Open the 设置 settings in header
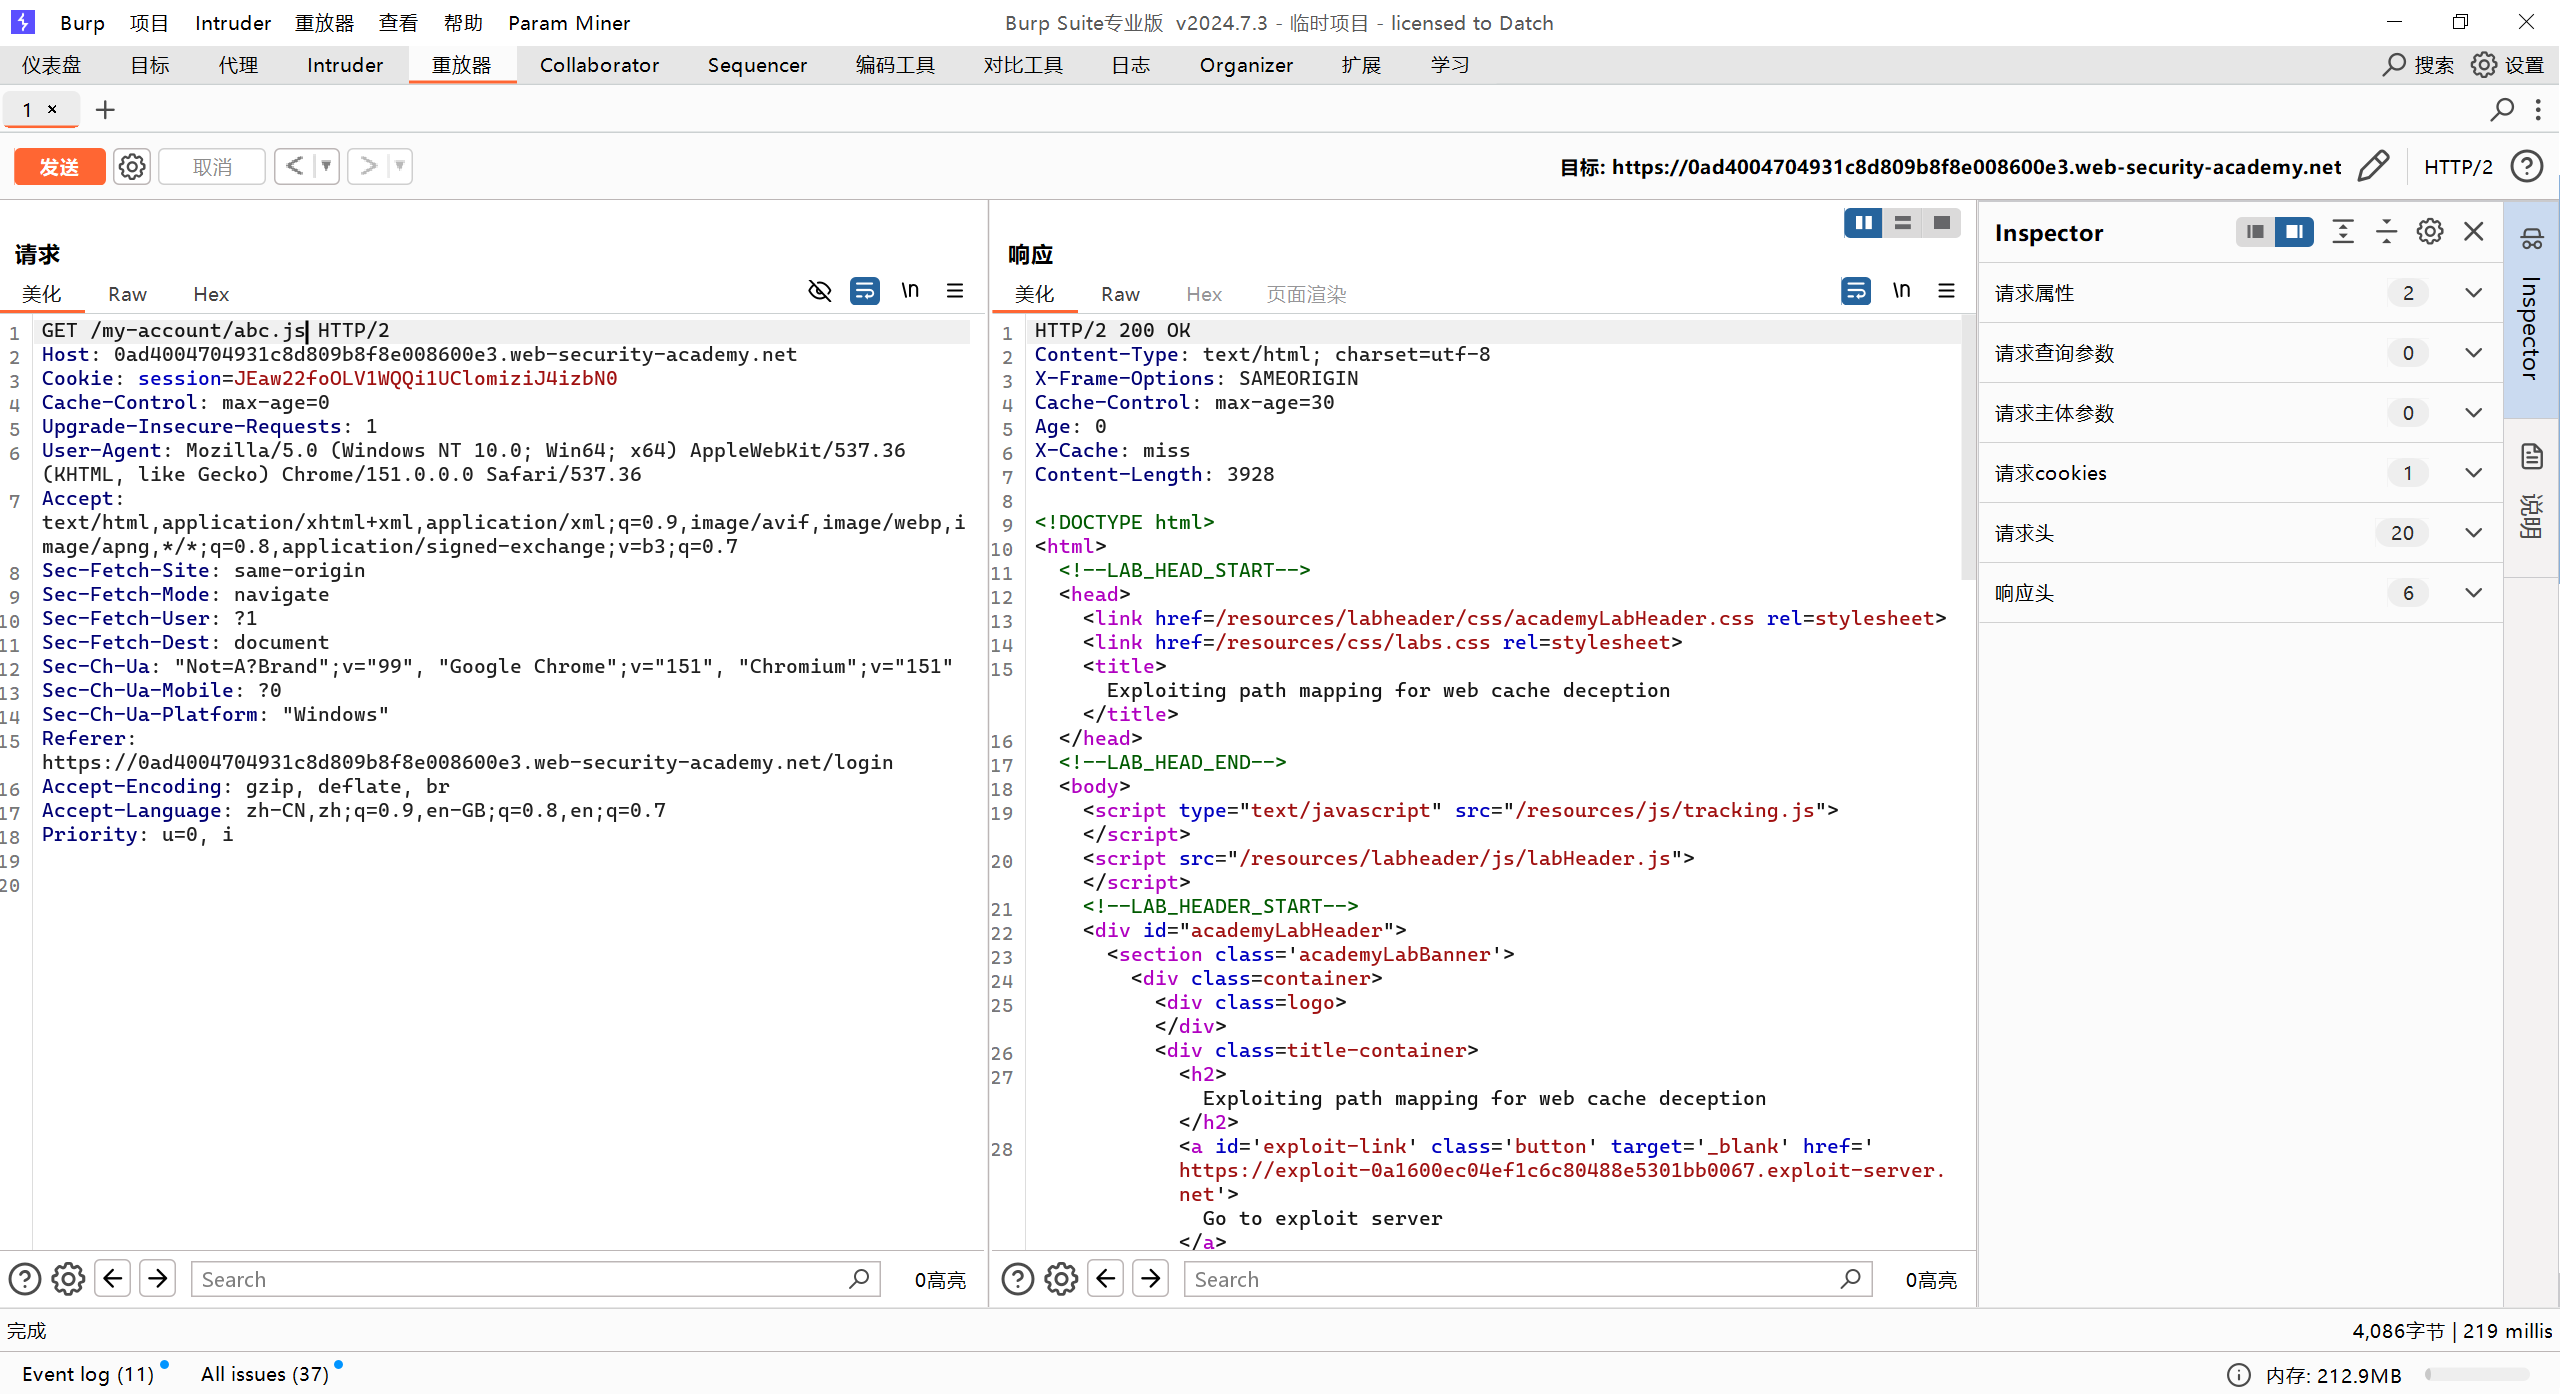This screenshot has height=1394, width=2560. click(x=2507, y=65)
